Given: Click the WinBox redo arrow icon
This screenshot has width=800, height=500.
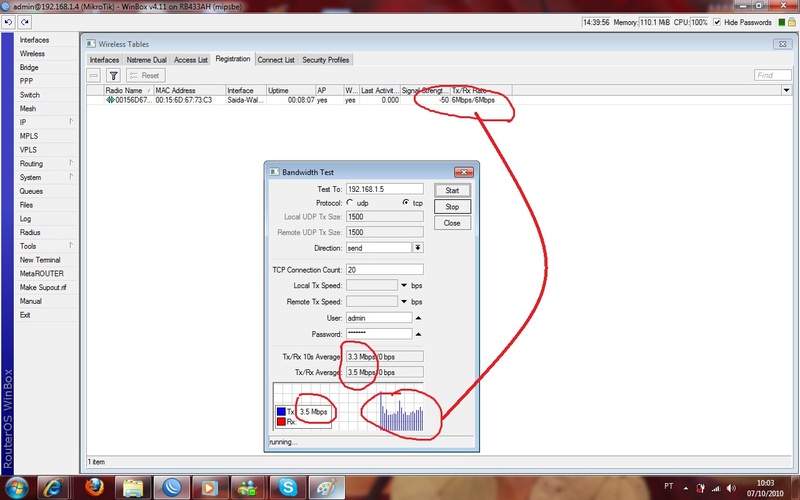Looking at the screenshot, I should (x=24, y=22).
